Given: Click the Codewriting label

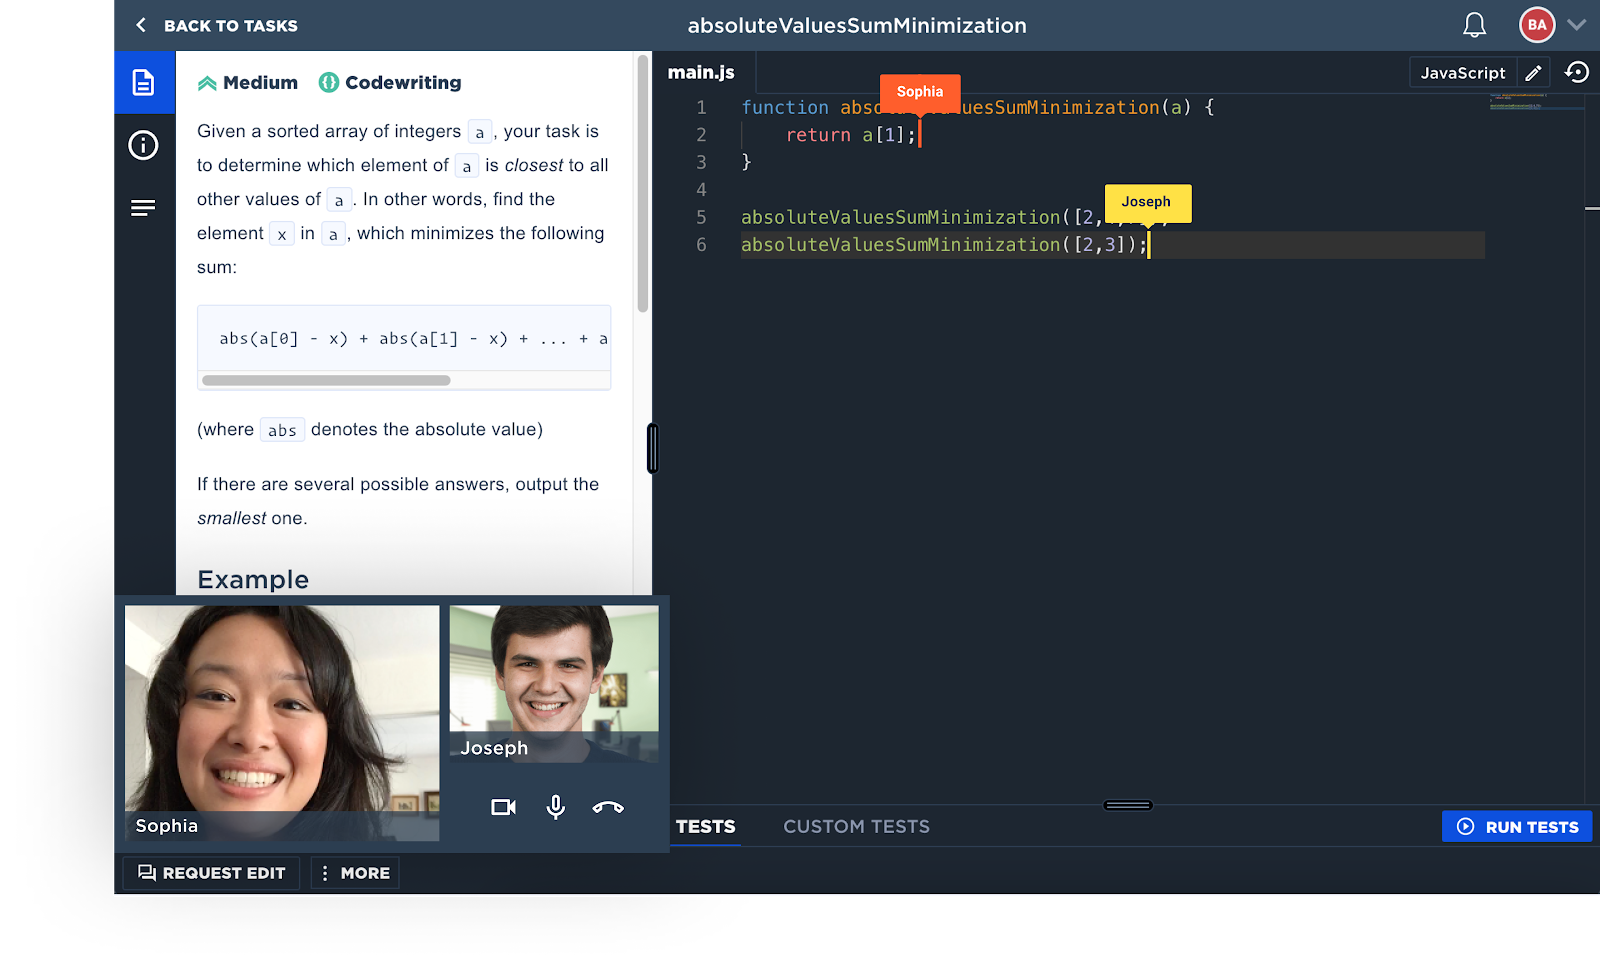Looking at the screenshot, I should point(403,83).
